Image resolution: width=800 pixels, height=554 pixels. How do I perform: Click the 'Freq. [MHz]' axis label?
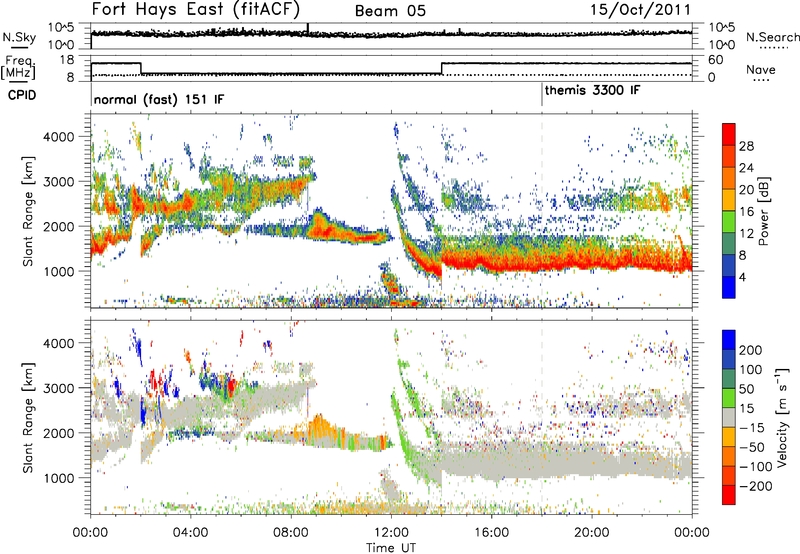18,67
